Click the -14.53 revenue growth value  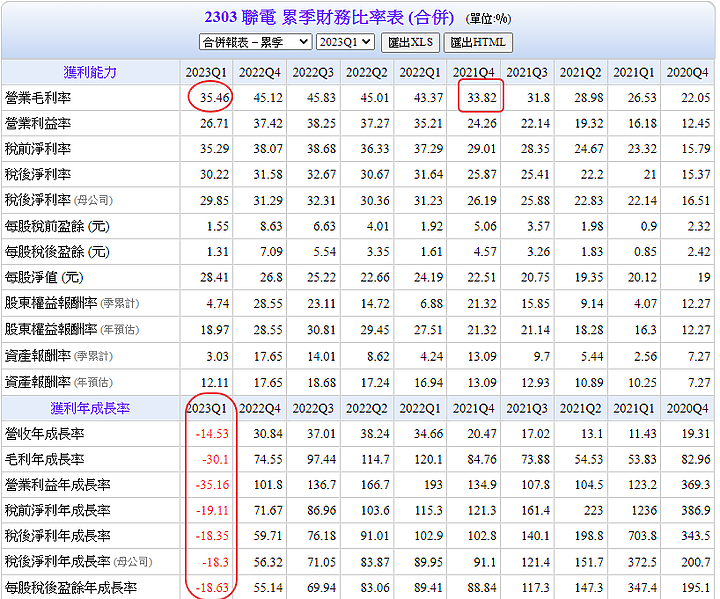coord(212,434)
